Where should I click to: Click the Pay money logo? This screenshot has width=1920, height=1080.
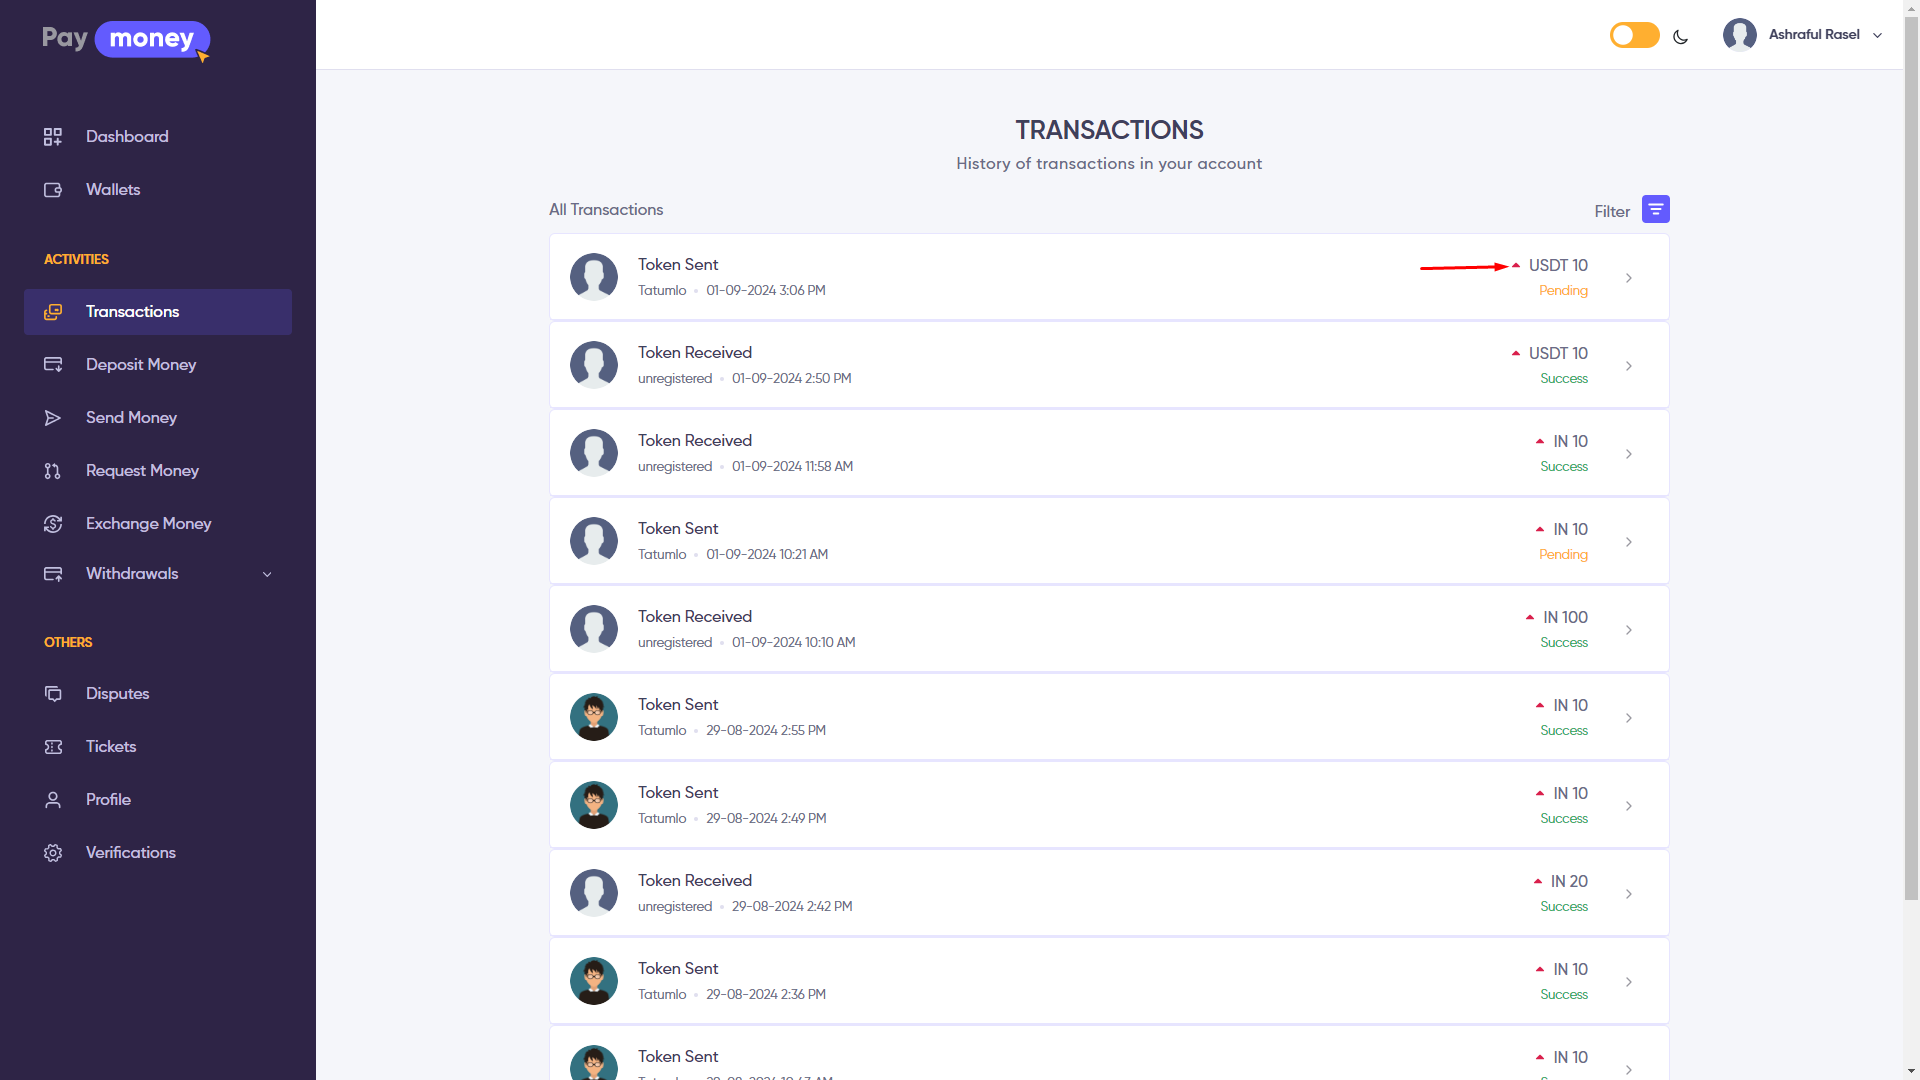pyautogui.click(x=126, y=39)
